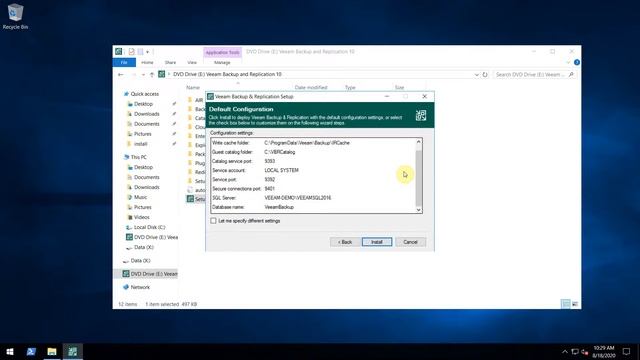Switch to the Home ribbon tab

147,62
